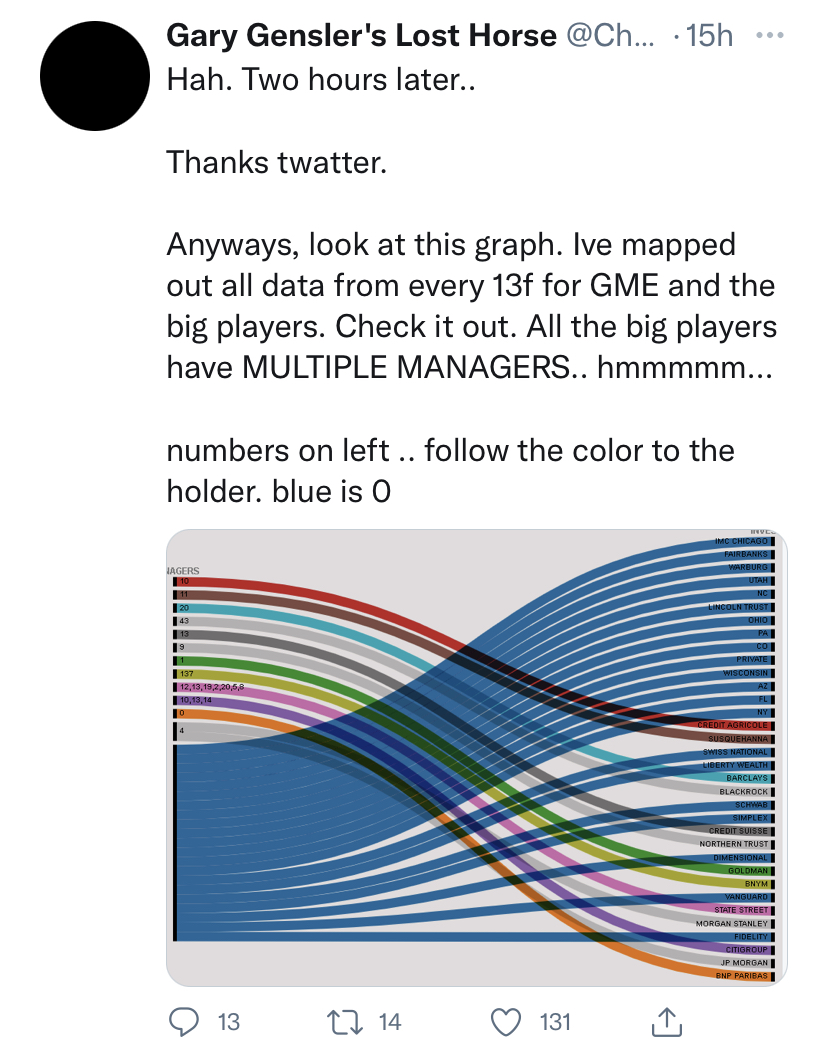Viewport: 828px width, 1059px height.
Task: Click the reply speech bubble icon
Action: 183,1021
